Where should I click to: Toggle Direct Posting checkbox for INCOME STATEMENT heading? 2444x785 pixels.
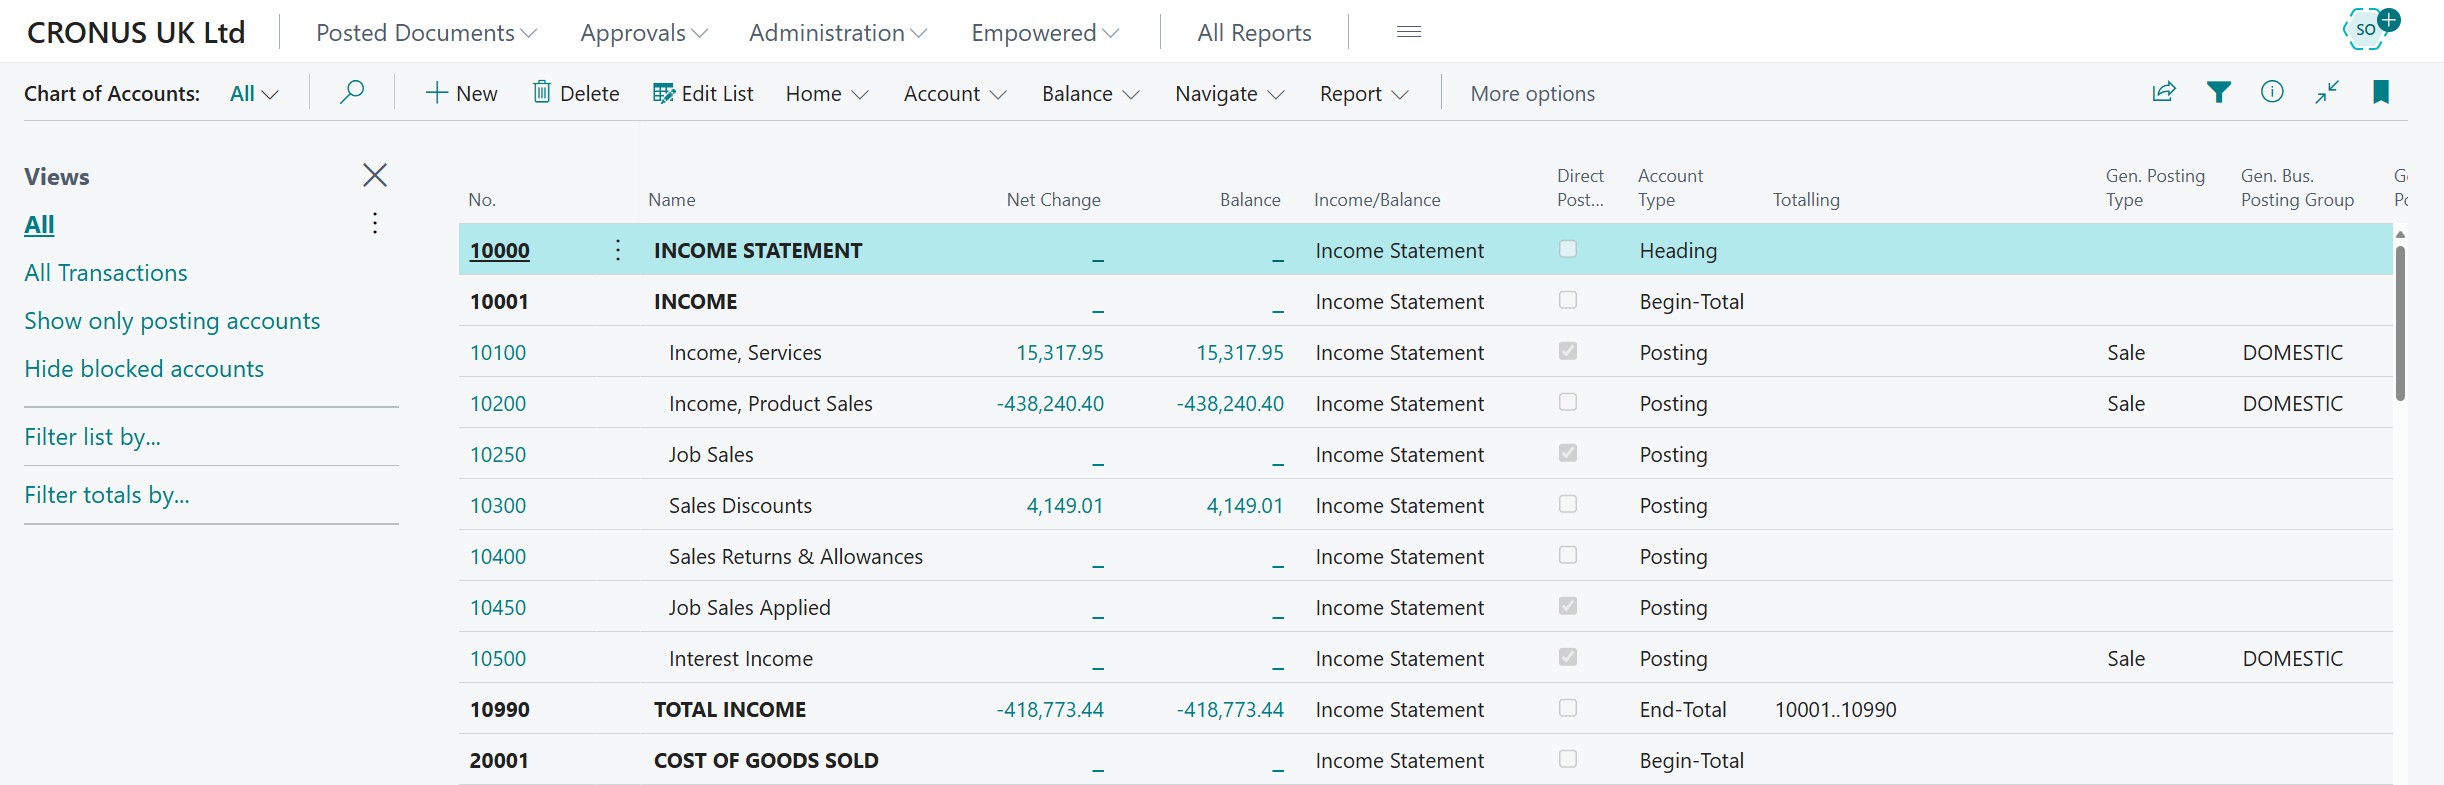point(1568,249)
